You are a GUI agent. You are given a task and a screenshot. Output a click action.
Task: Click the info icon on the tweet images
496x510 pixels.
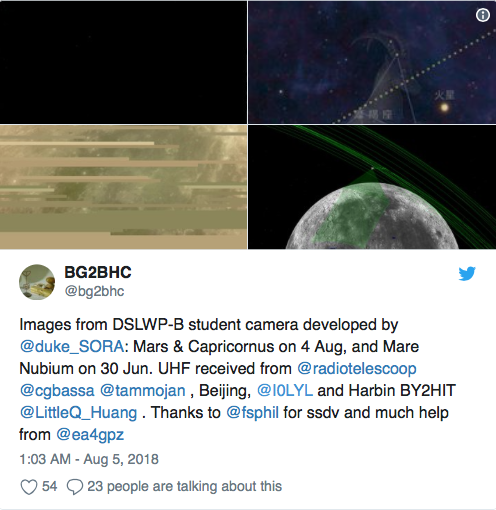(x=482, y=15)
